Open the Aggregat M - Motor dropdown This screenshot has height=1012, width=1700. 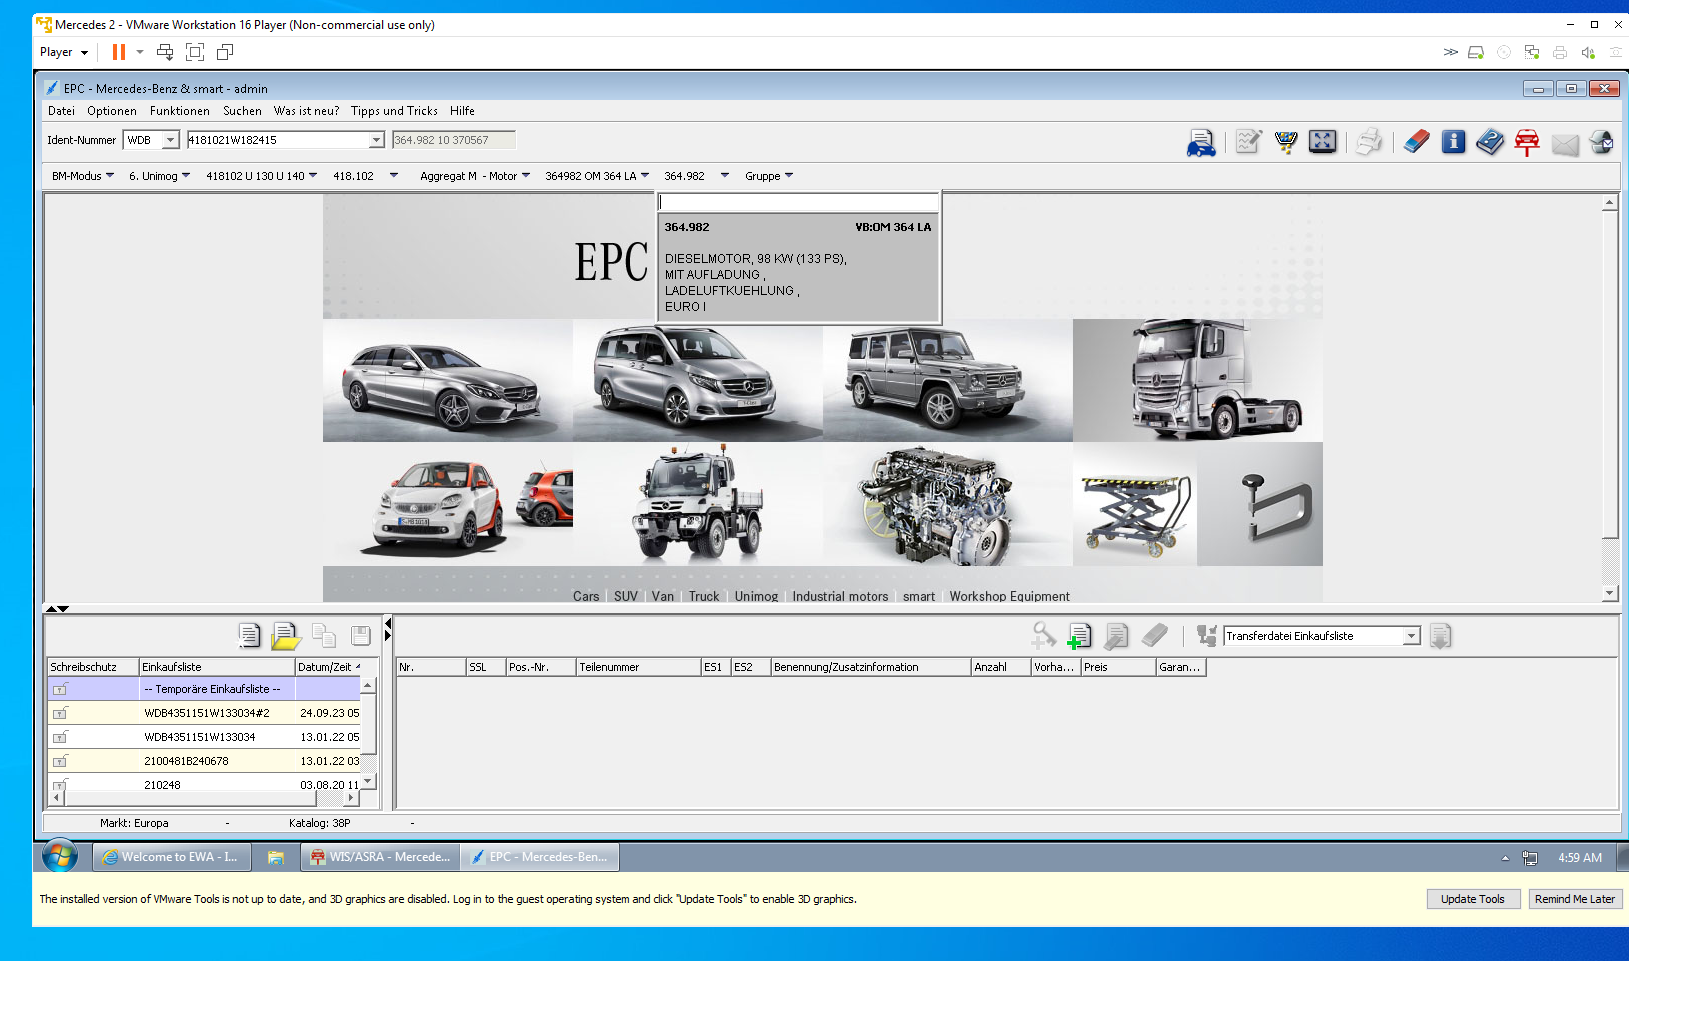click(475, 176)
